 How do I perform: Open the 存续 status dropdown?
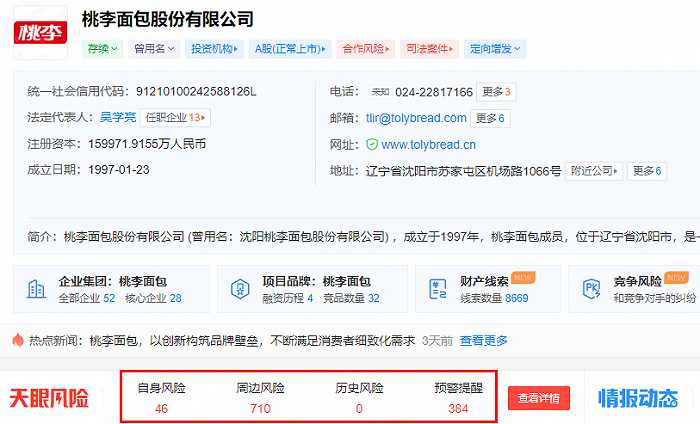pyautogui.click(x=102, y=49)
